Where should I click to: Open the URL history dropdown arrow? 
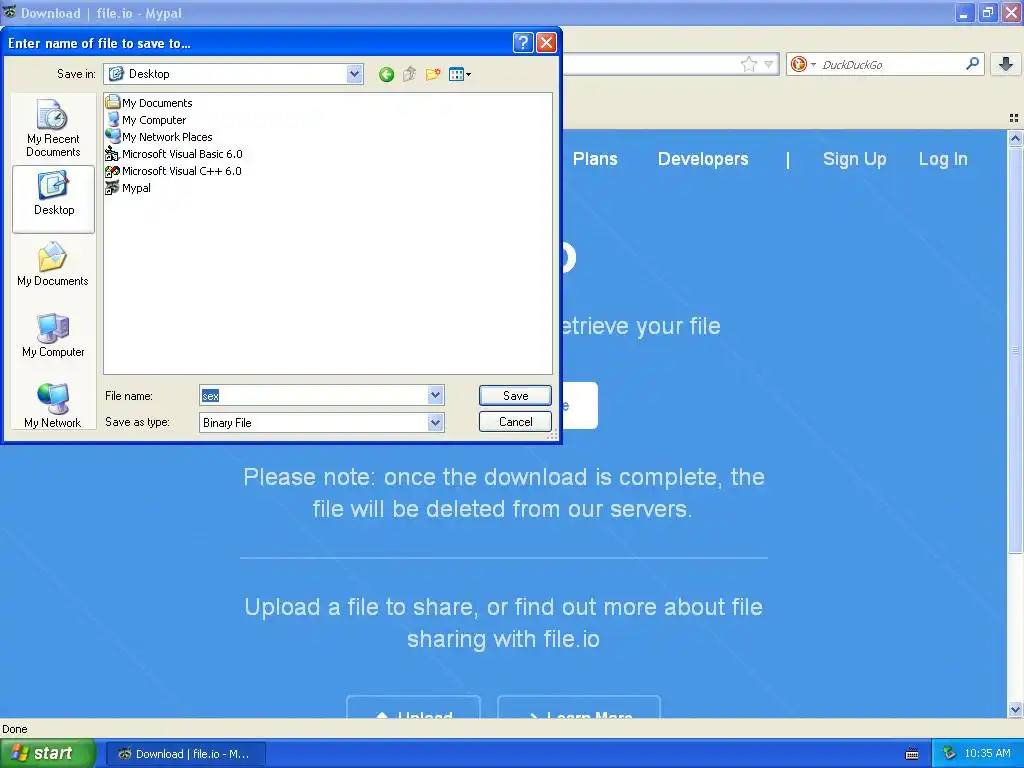click(769, 64)
